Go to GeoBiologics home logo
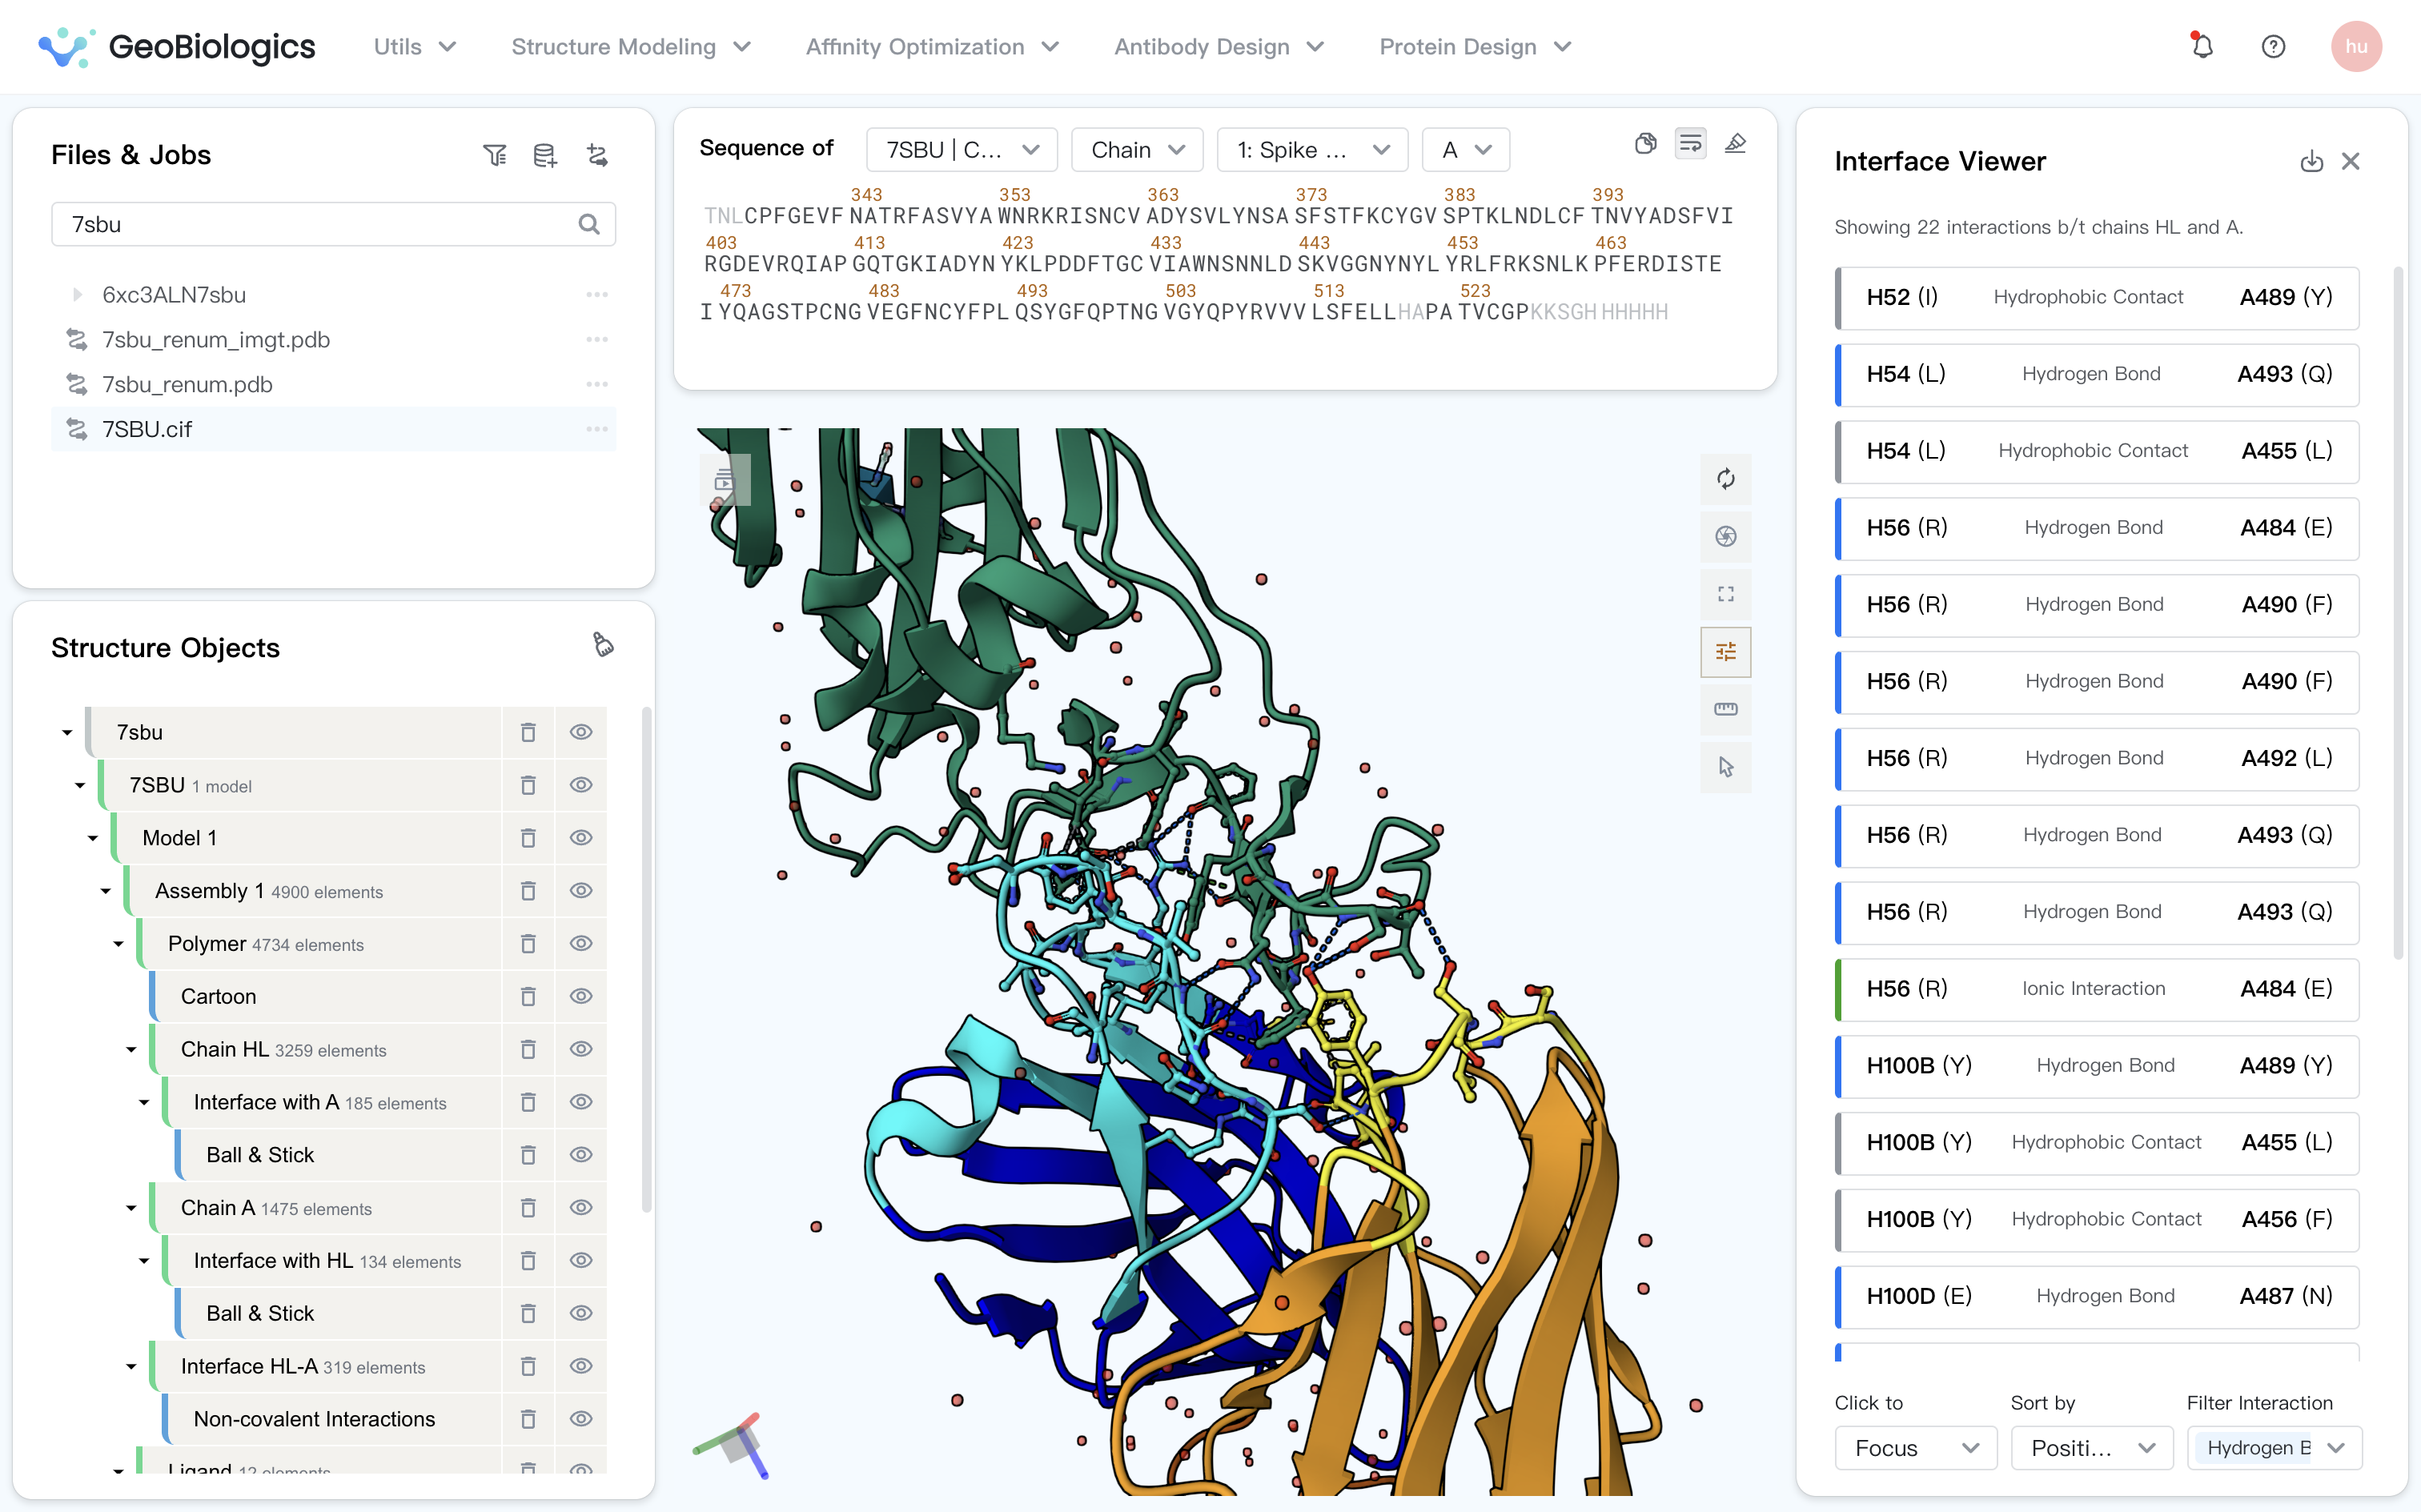Viewport: 2421px width, 1512px height. pyautogui.click(x=176, y=47)
